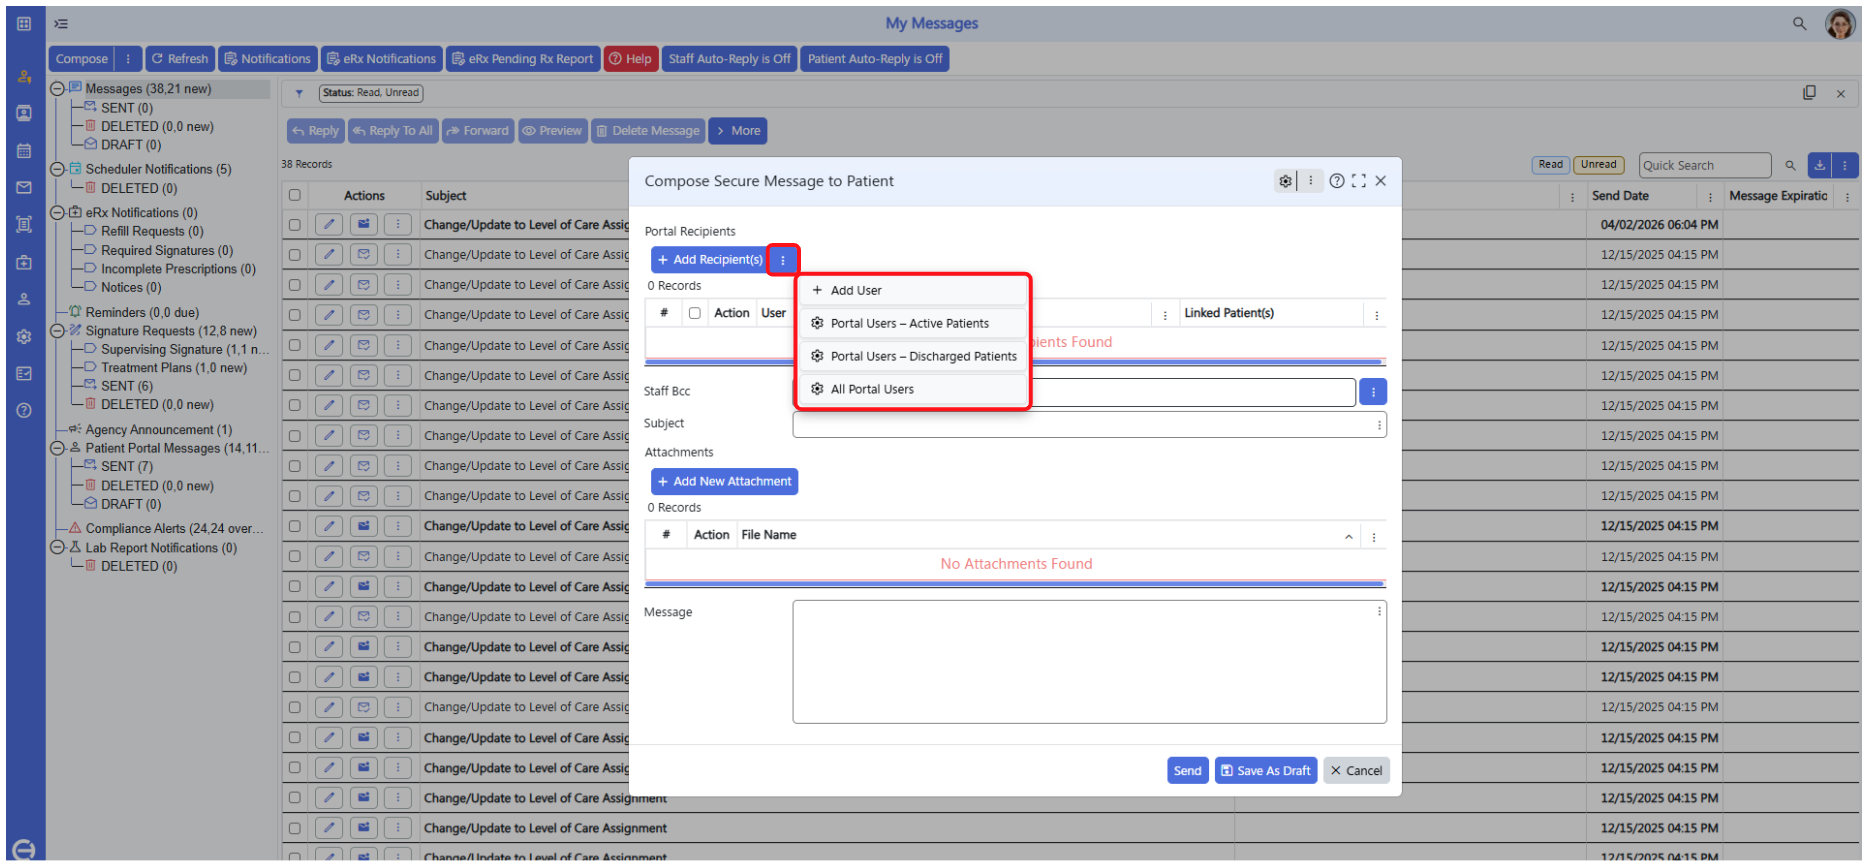Open the dialog help question mark icon
The image size is (1868, 867).
point(1337,181)
